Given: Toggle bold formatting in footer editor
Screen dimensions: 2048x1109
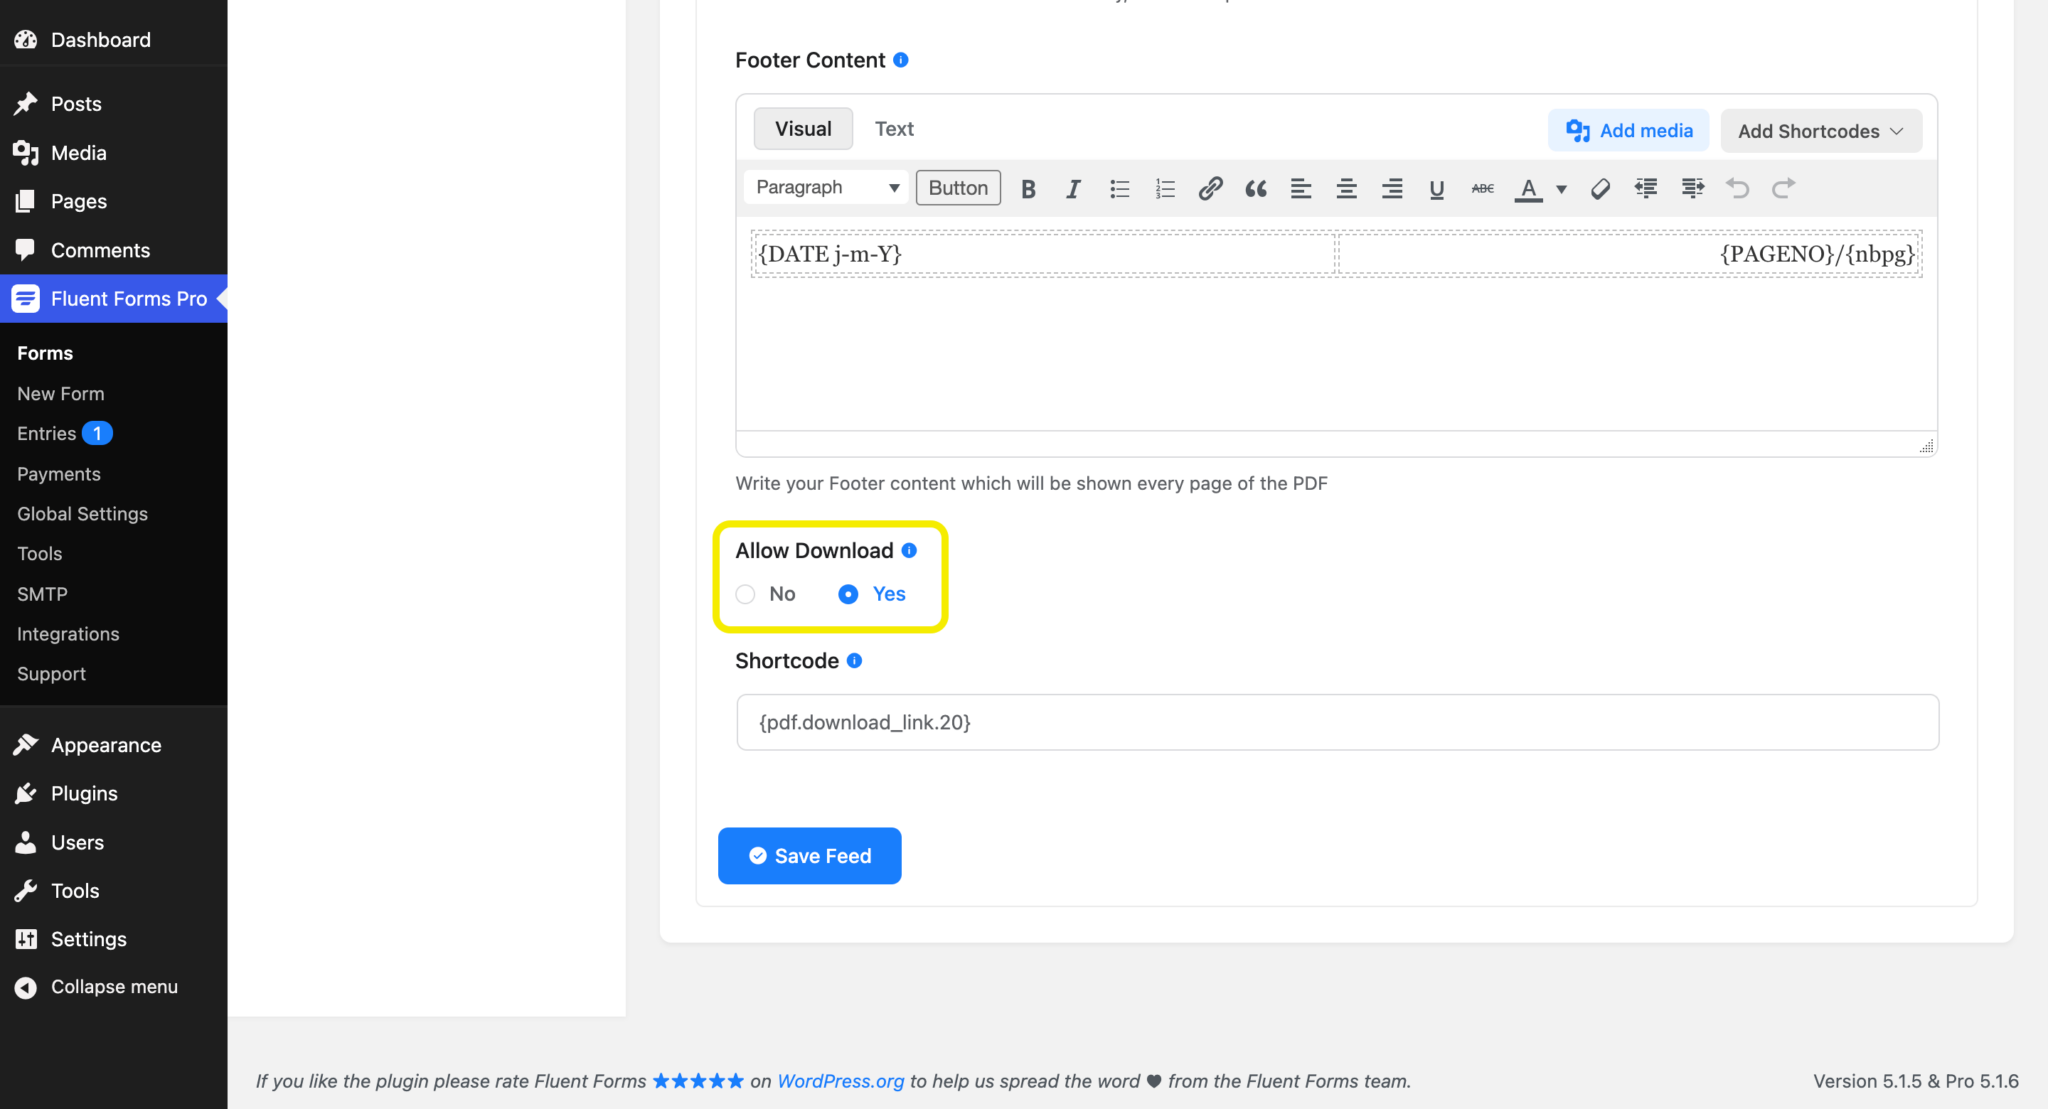Looking at the screenshot, I should click(x=1028, y=188).
